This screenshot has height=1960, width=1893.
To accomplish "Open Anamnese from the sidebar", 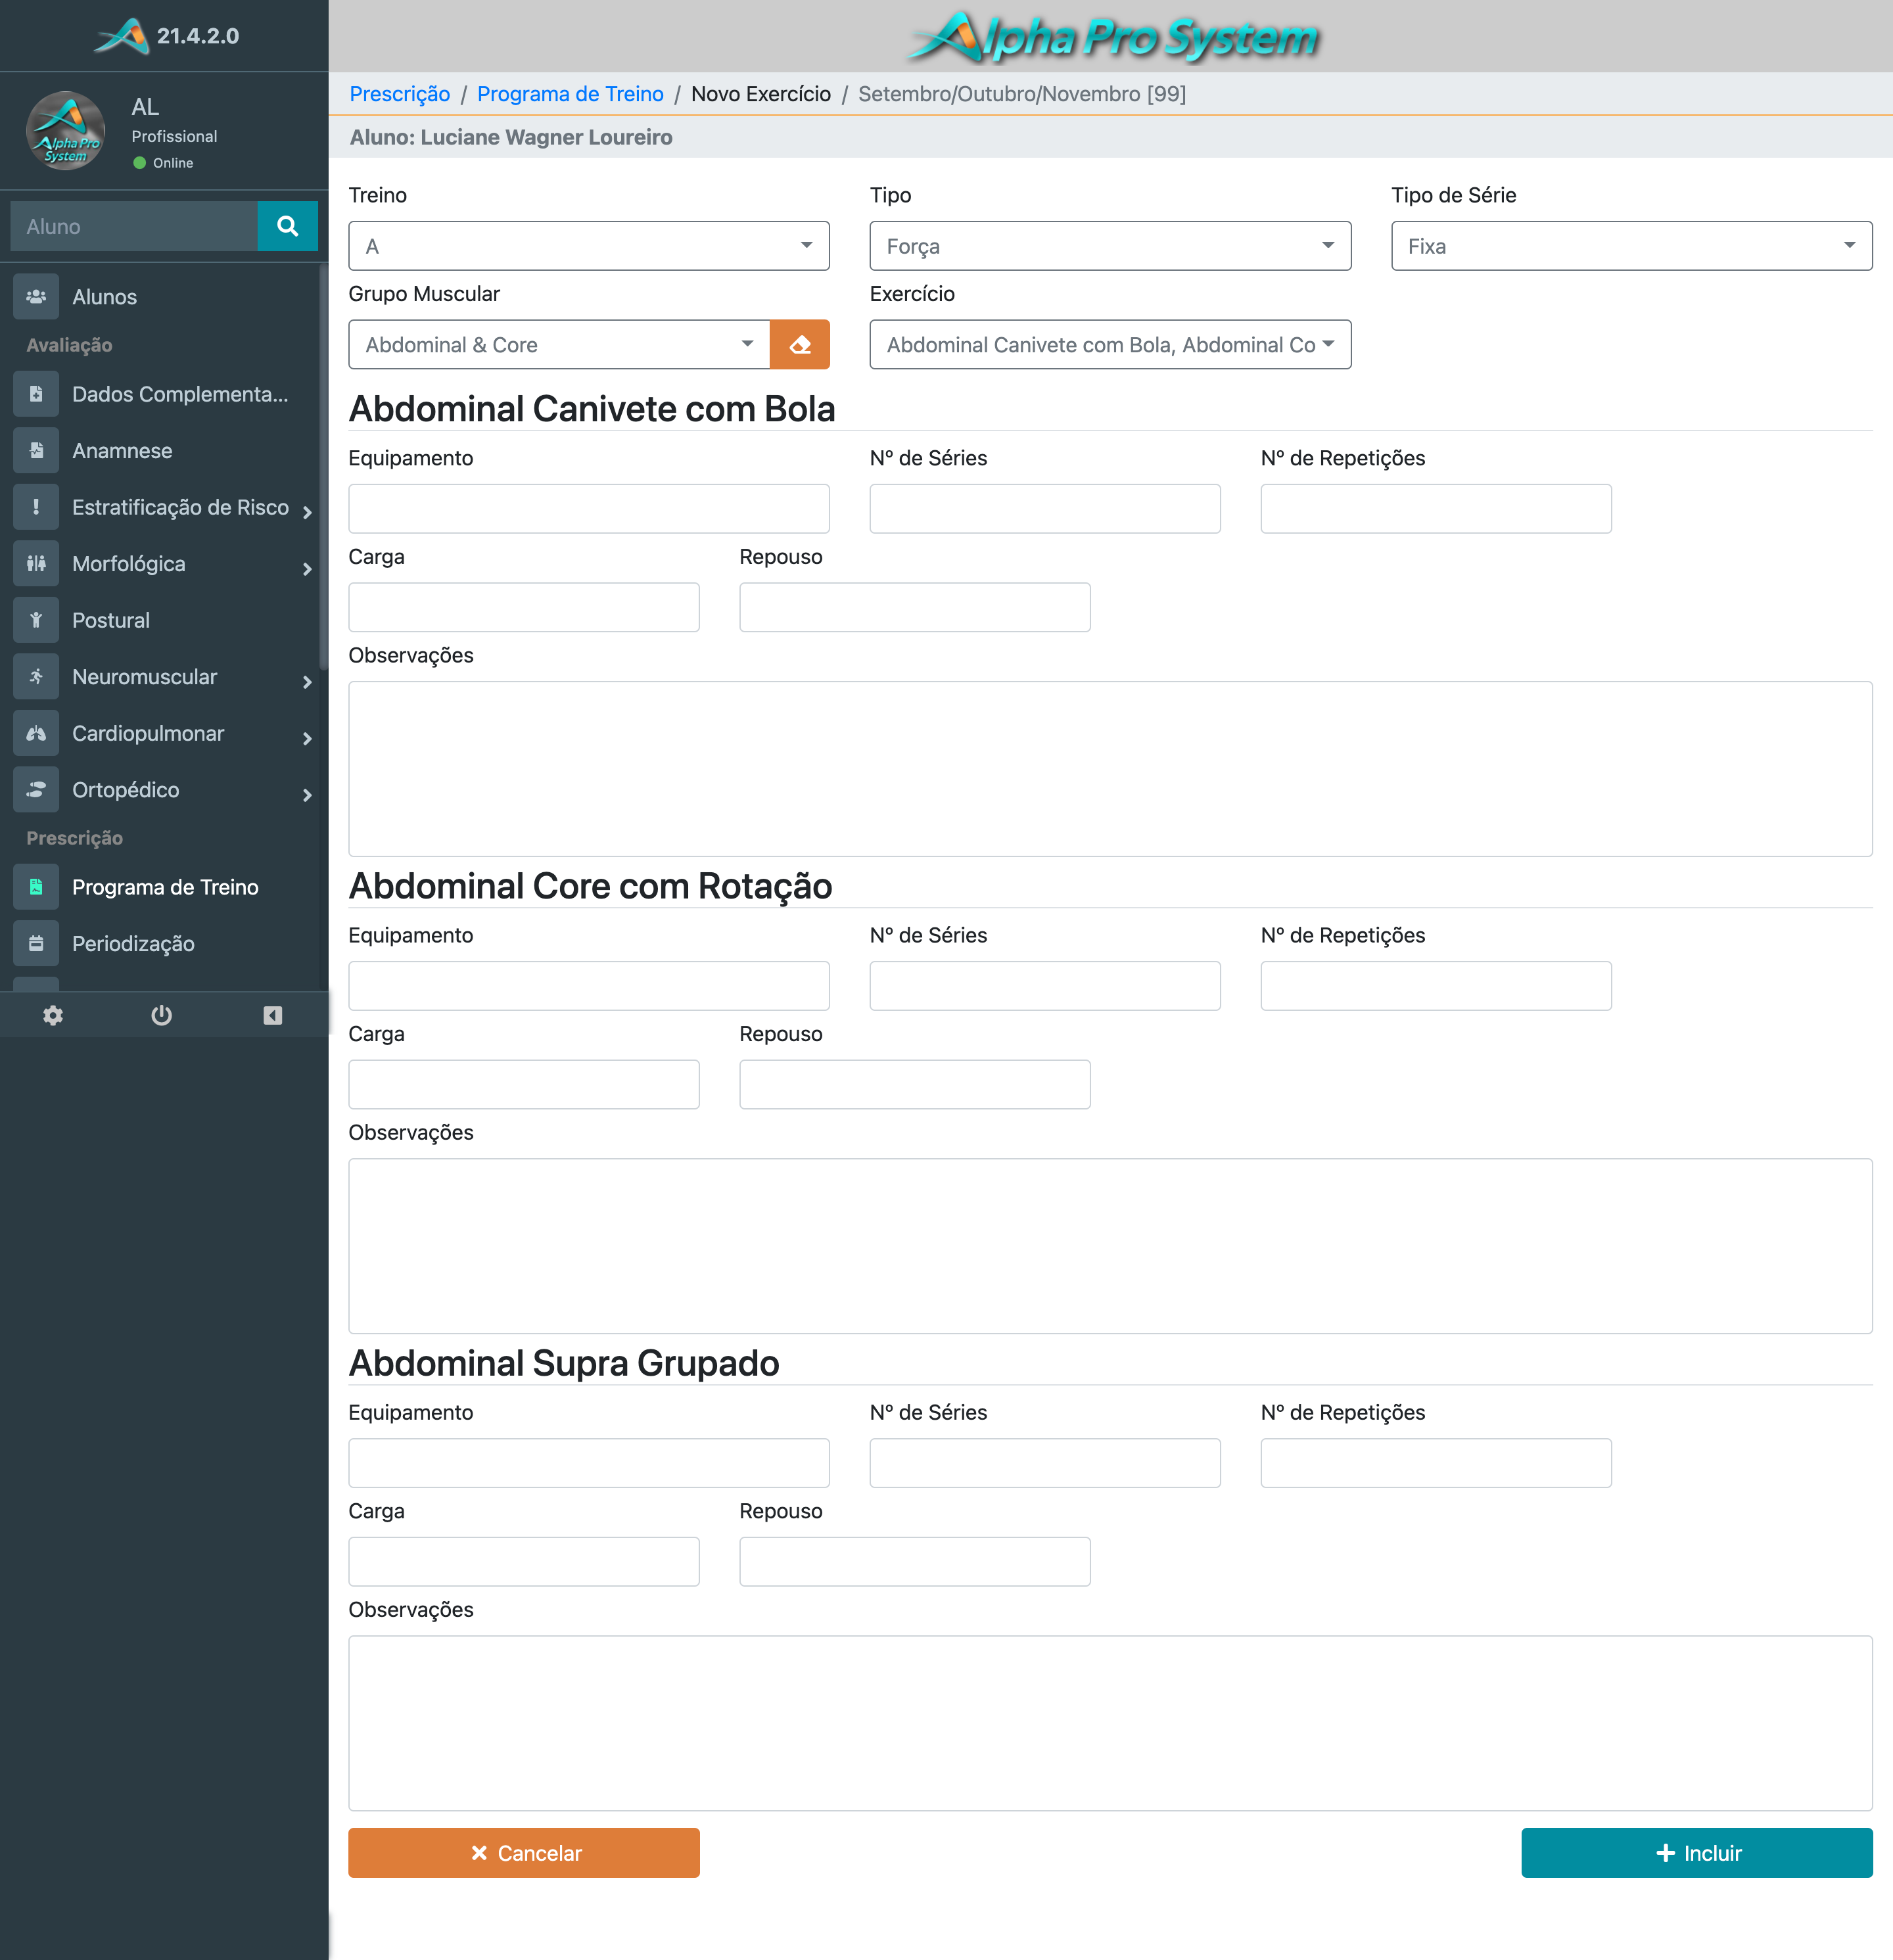I will point(122,451).
